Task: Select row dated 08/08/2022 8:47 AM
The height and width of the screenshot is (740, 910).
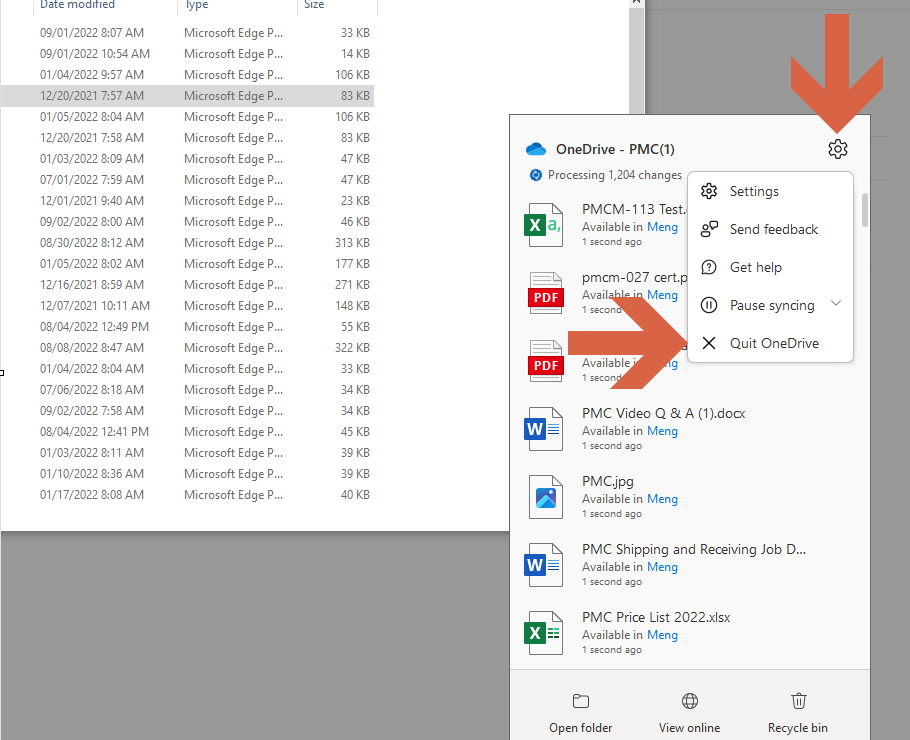Action: click(187, 348)
